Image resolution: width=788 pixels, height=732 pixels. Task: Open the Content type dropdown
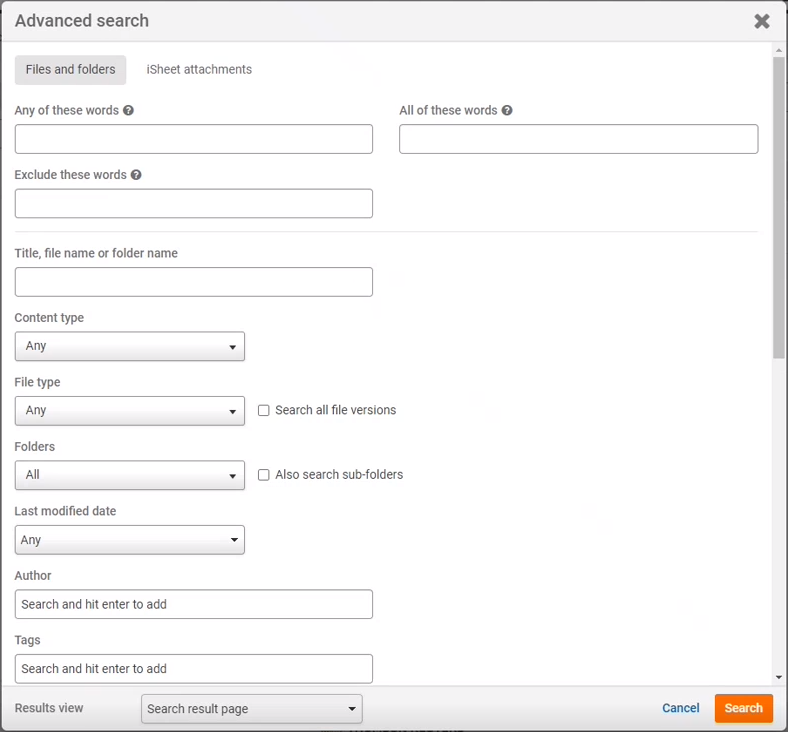coord(130,346)
